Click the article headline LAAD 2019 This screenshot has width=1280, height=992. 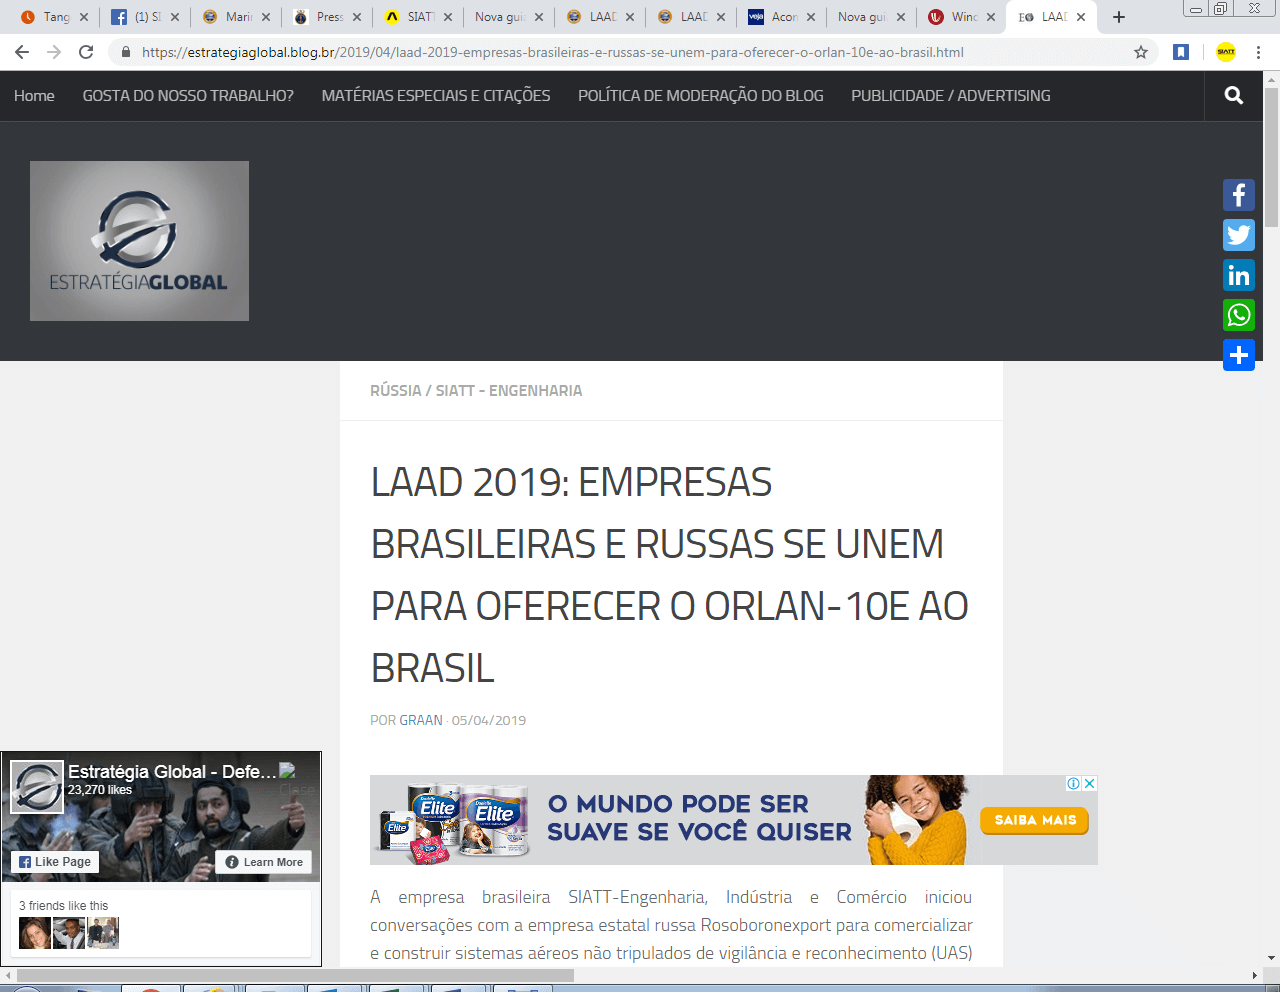[x=670, y=575]
